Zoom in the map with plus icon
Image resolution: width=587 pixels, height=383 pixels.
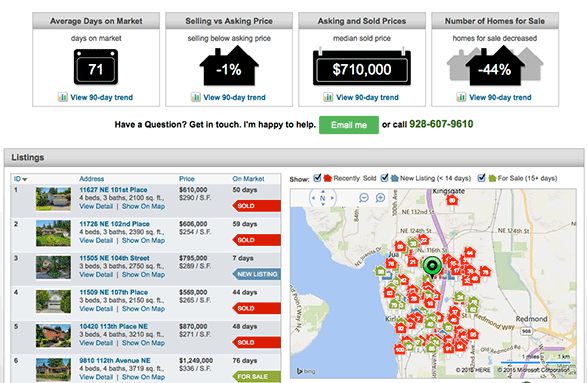(380, 198)
